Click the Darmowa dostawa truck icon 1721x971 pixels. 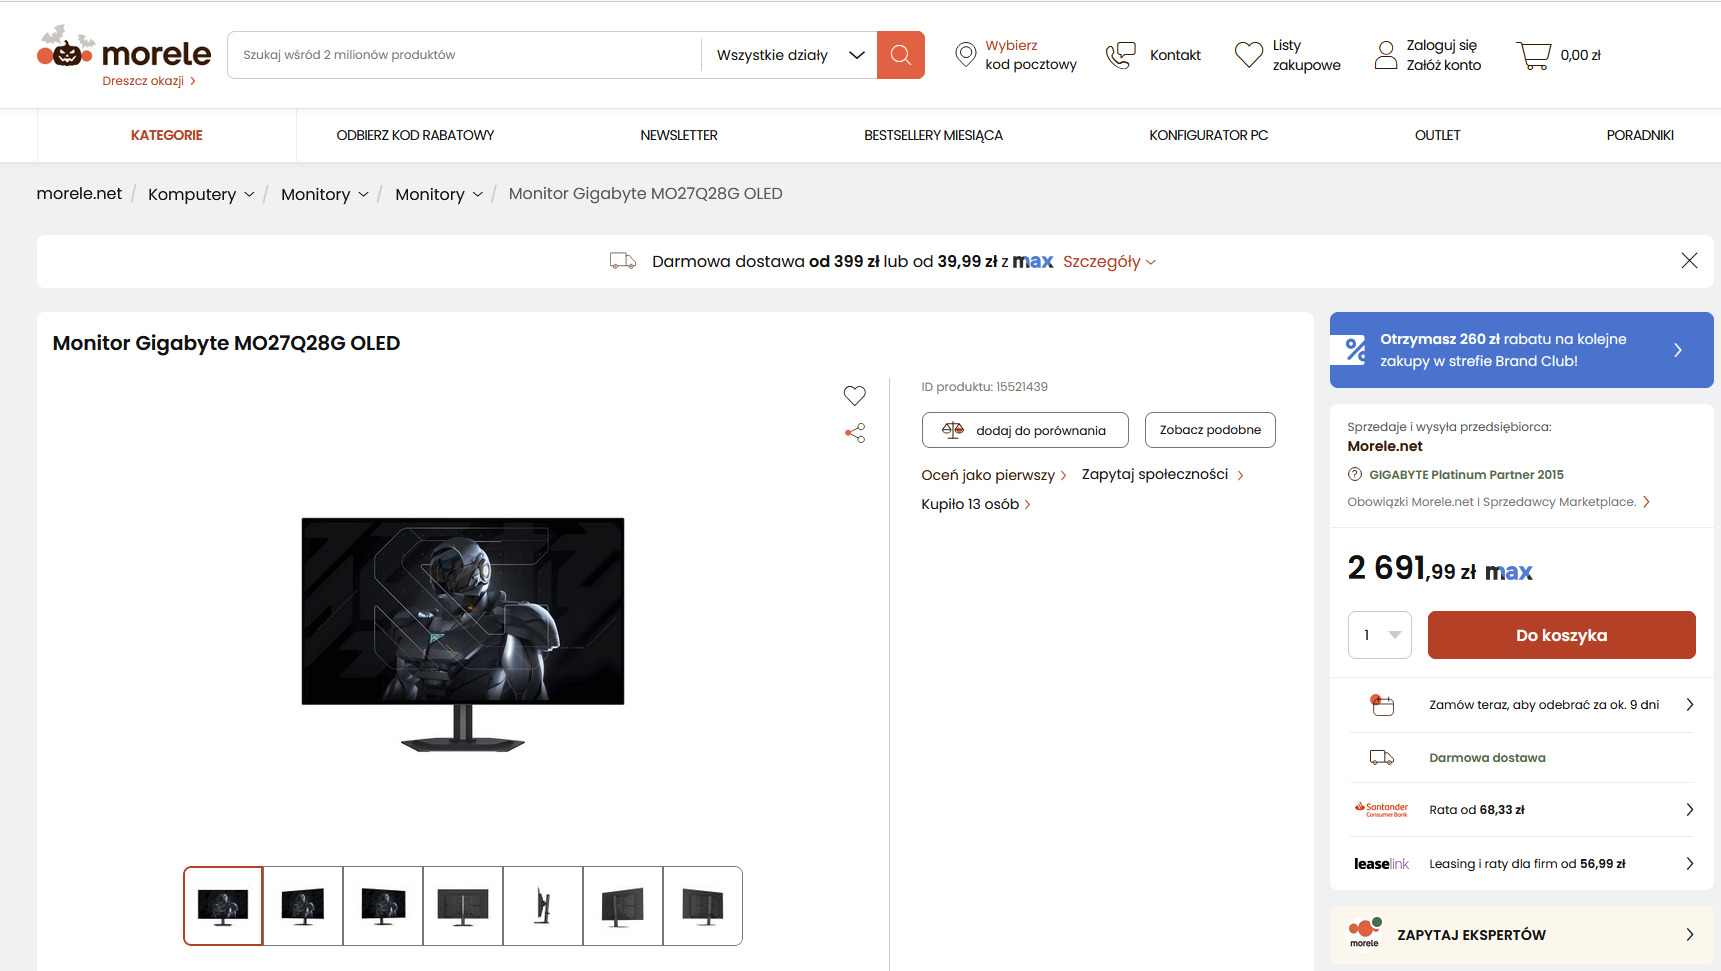click(x=1382, y=758)
